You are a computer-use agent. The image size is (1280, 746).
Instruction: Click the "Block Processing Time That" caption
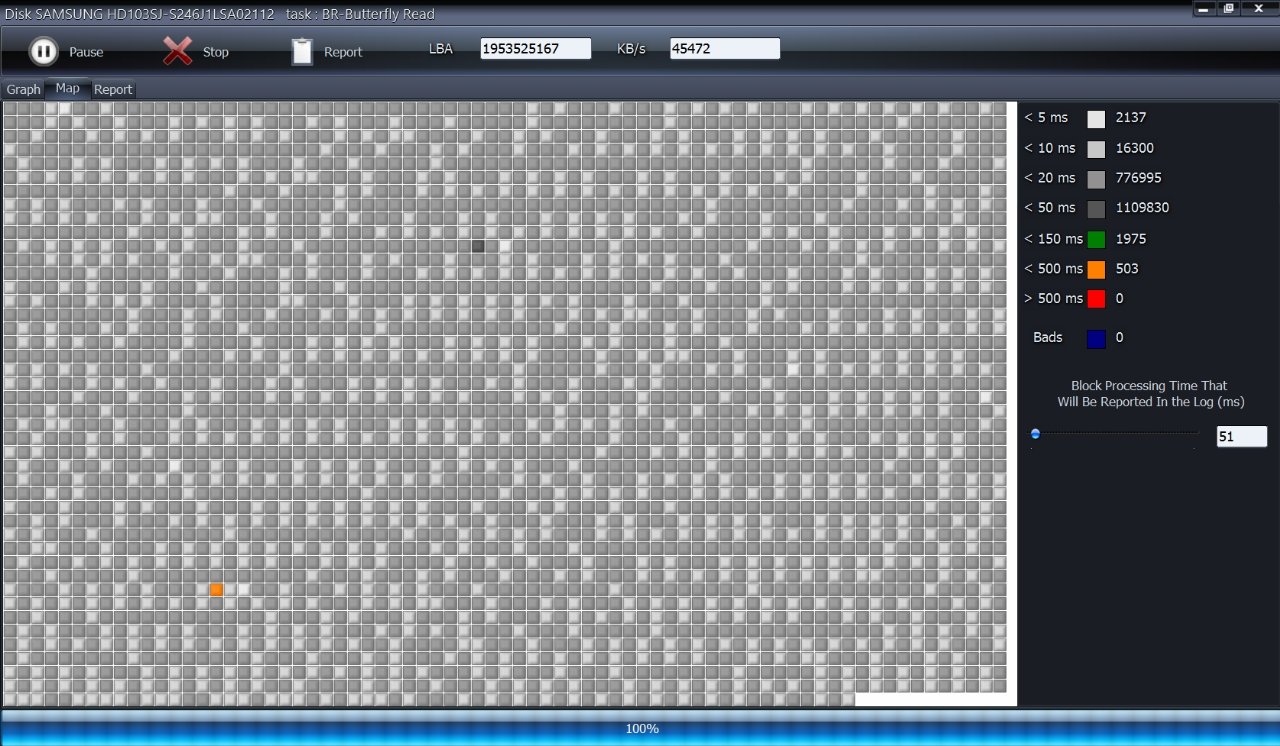click(x=1149, y=386)
